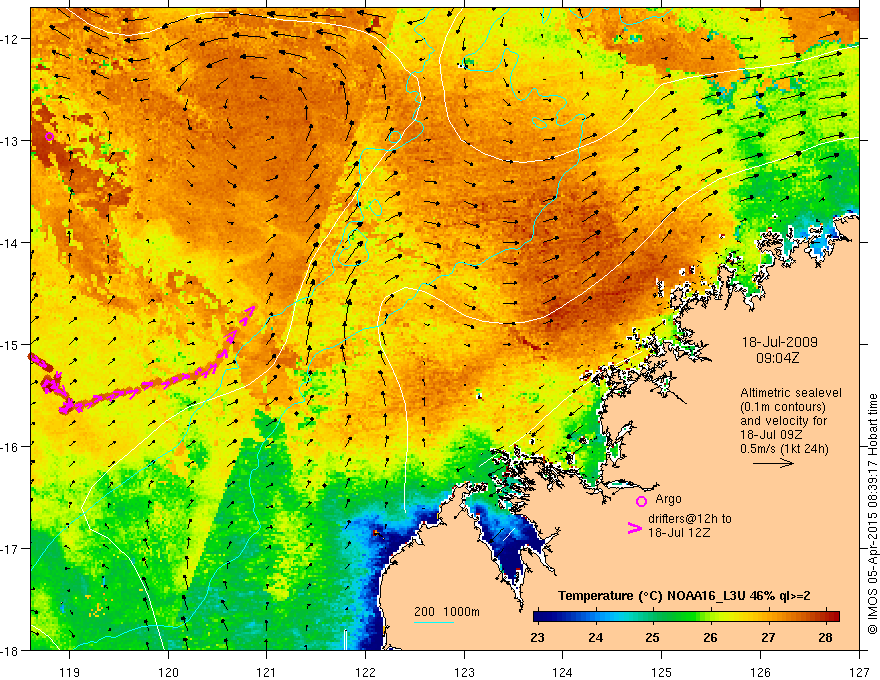The height and width of the screenshot is (680, 880).
Task: Click the '200 1000m' bathymetry label
Action: click(447, 612)
